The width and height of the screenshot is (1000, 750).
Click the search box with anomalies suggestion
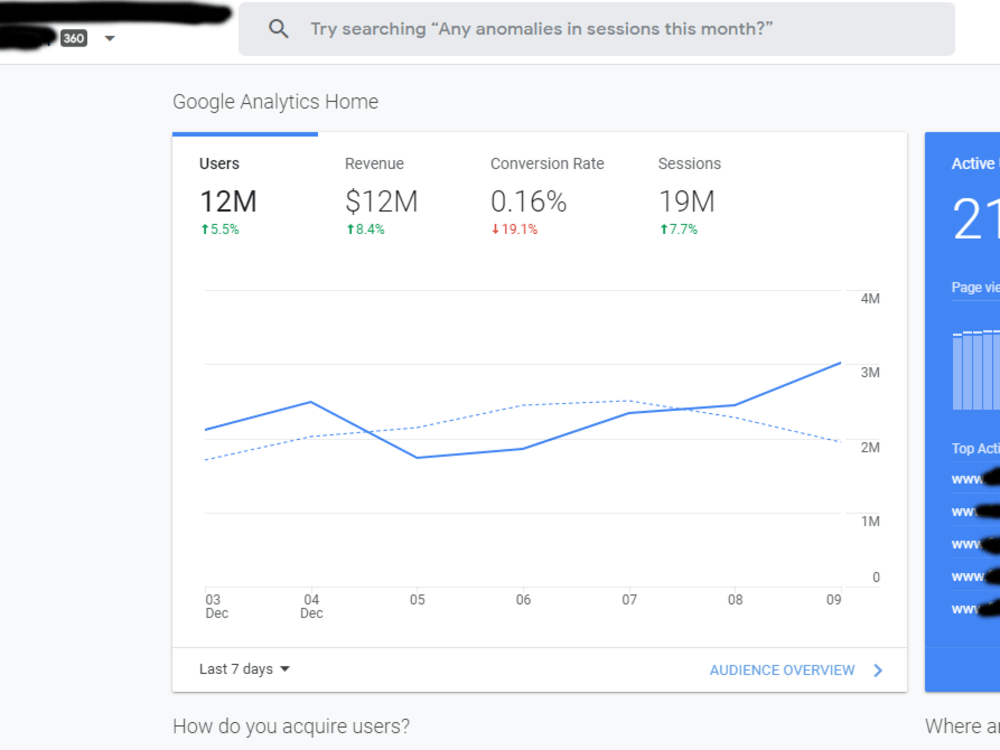tap(596, 29)
